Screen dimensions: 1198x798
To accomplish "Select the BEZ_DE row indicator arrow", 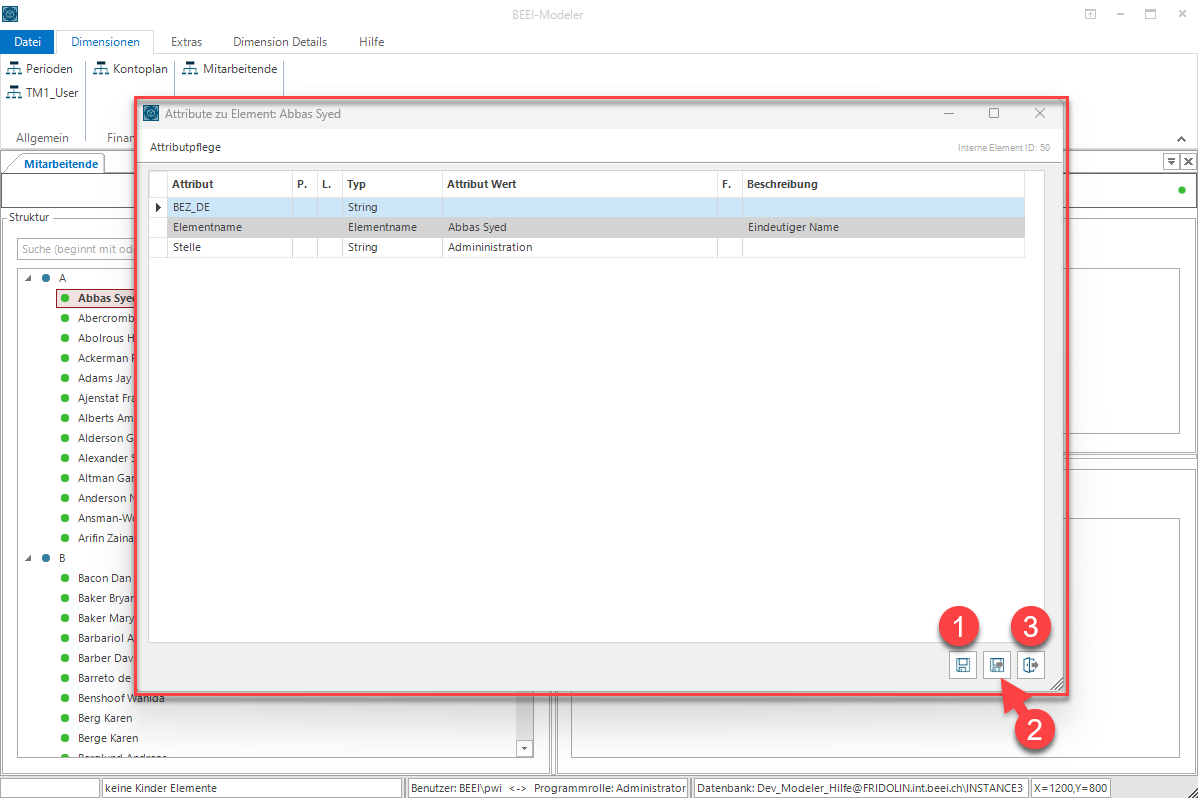I will [158, 207].
